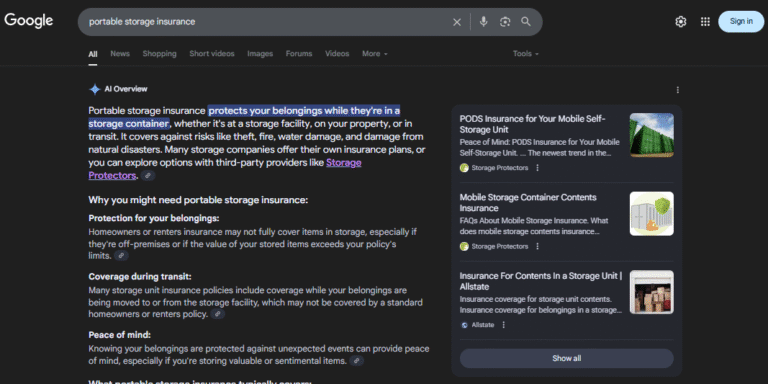Click source link chip after 'sentimental items.'
The image size is (768, 384).
(x=357, y=361)
